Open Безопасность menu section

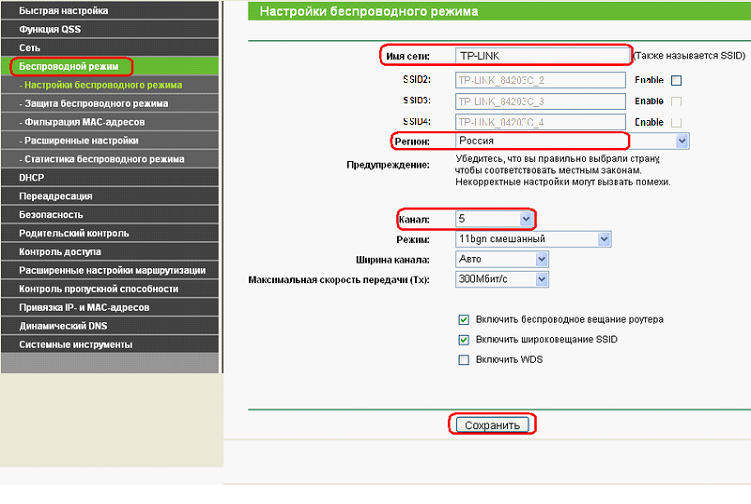110,215
